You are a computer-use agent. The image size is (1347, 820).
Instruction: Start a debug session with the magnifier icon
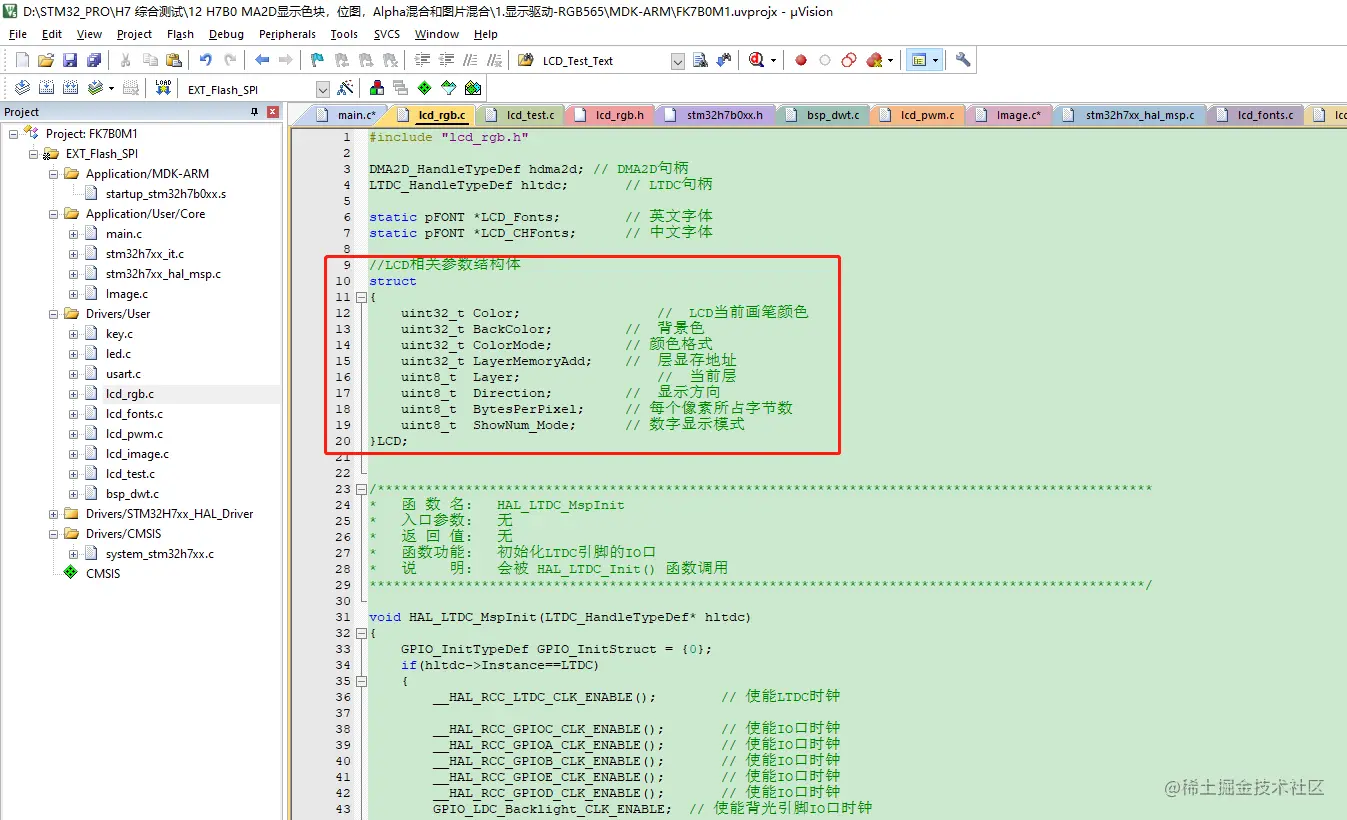coord(757,60)
